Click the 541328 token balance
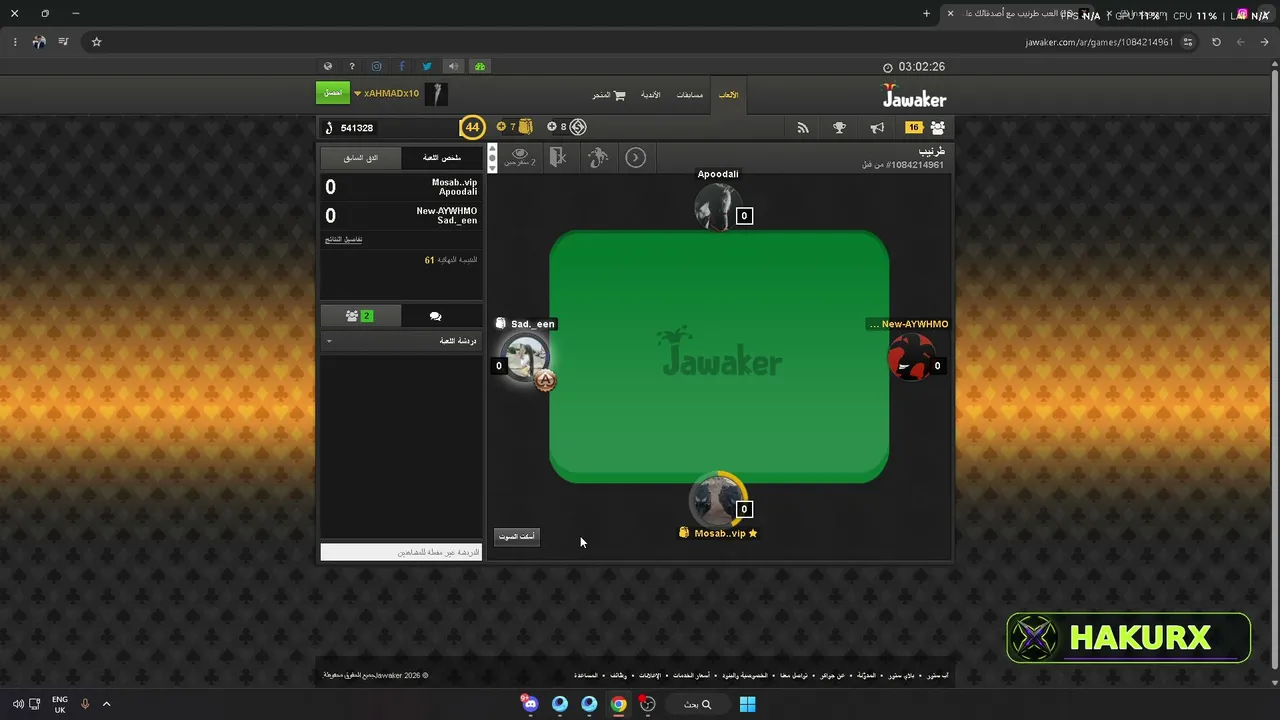This screenshot has height=720, width=1280. (356, 128)
